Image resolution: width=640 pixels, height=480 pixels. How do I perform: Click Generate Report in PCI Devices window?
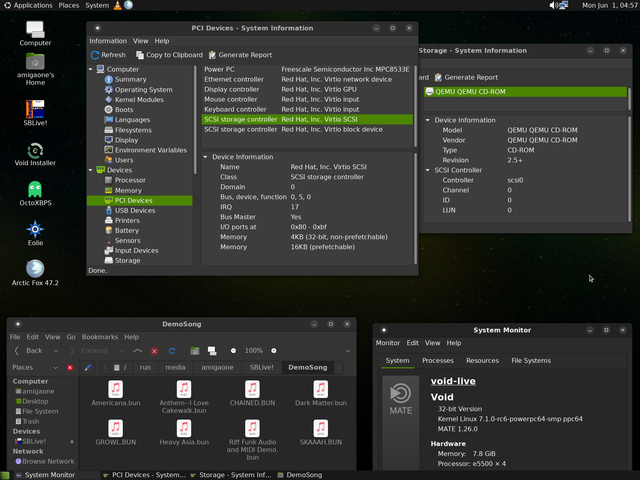point(240,55)
